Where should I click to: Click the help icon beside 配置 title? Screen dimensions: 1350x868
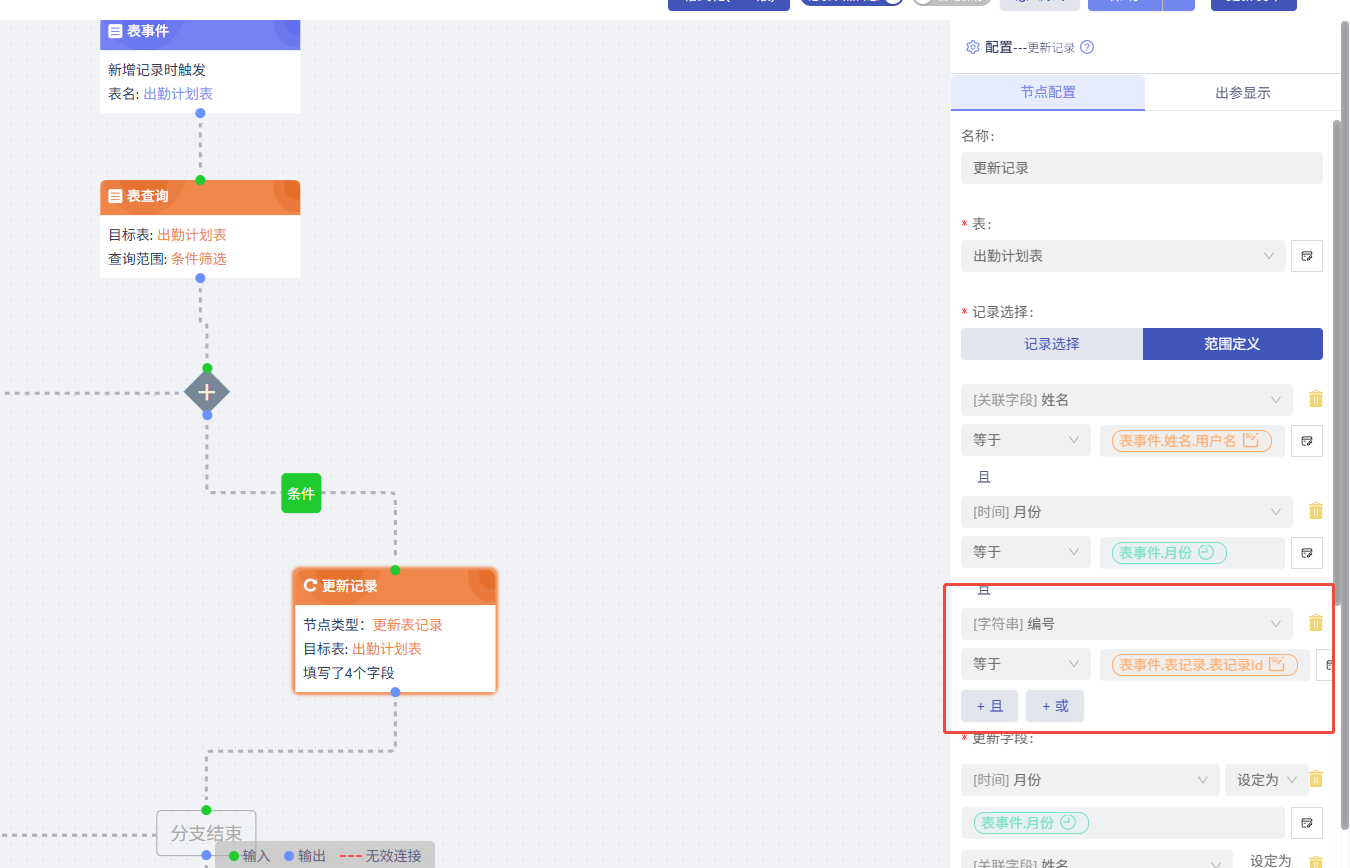coord(1087,47)
